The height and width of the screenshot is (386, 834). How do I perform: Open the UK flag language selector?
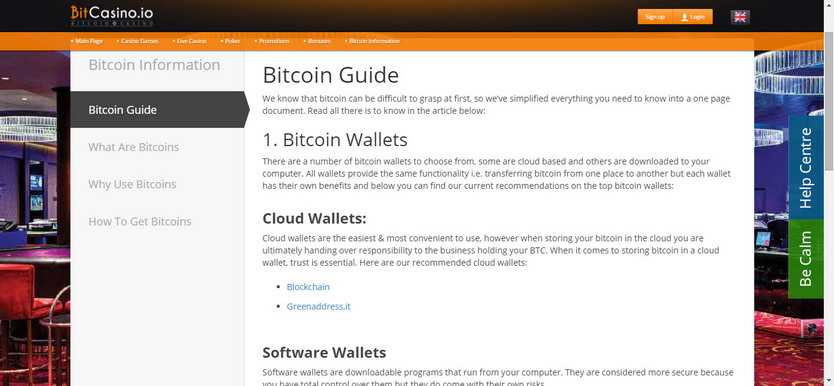[x=740, y=16]
